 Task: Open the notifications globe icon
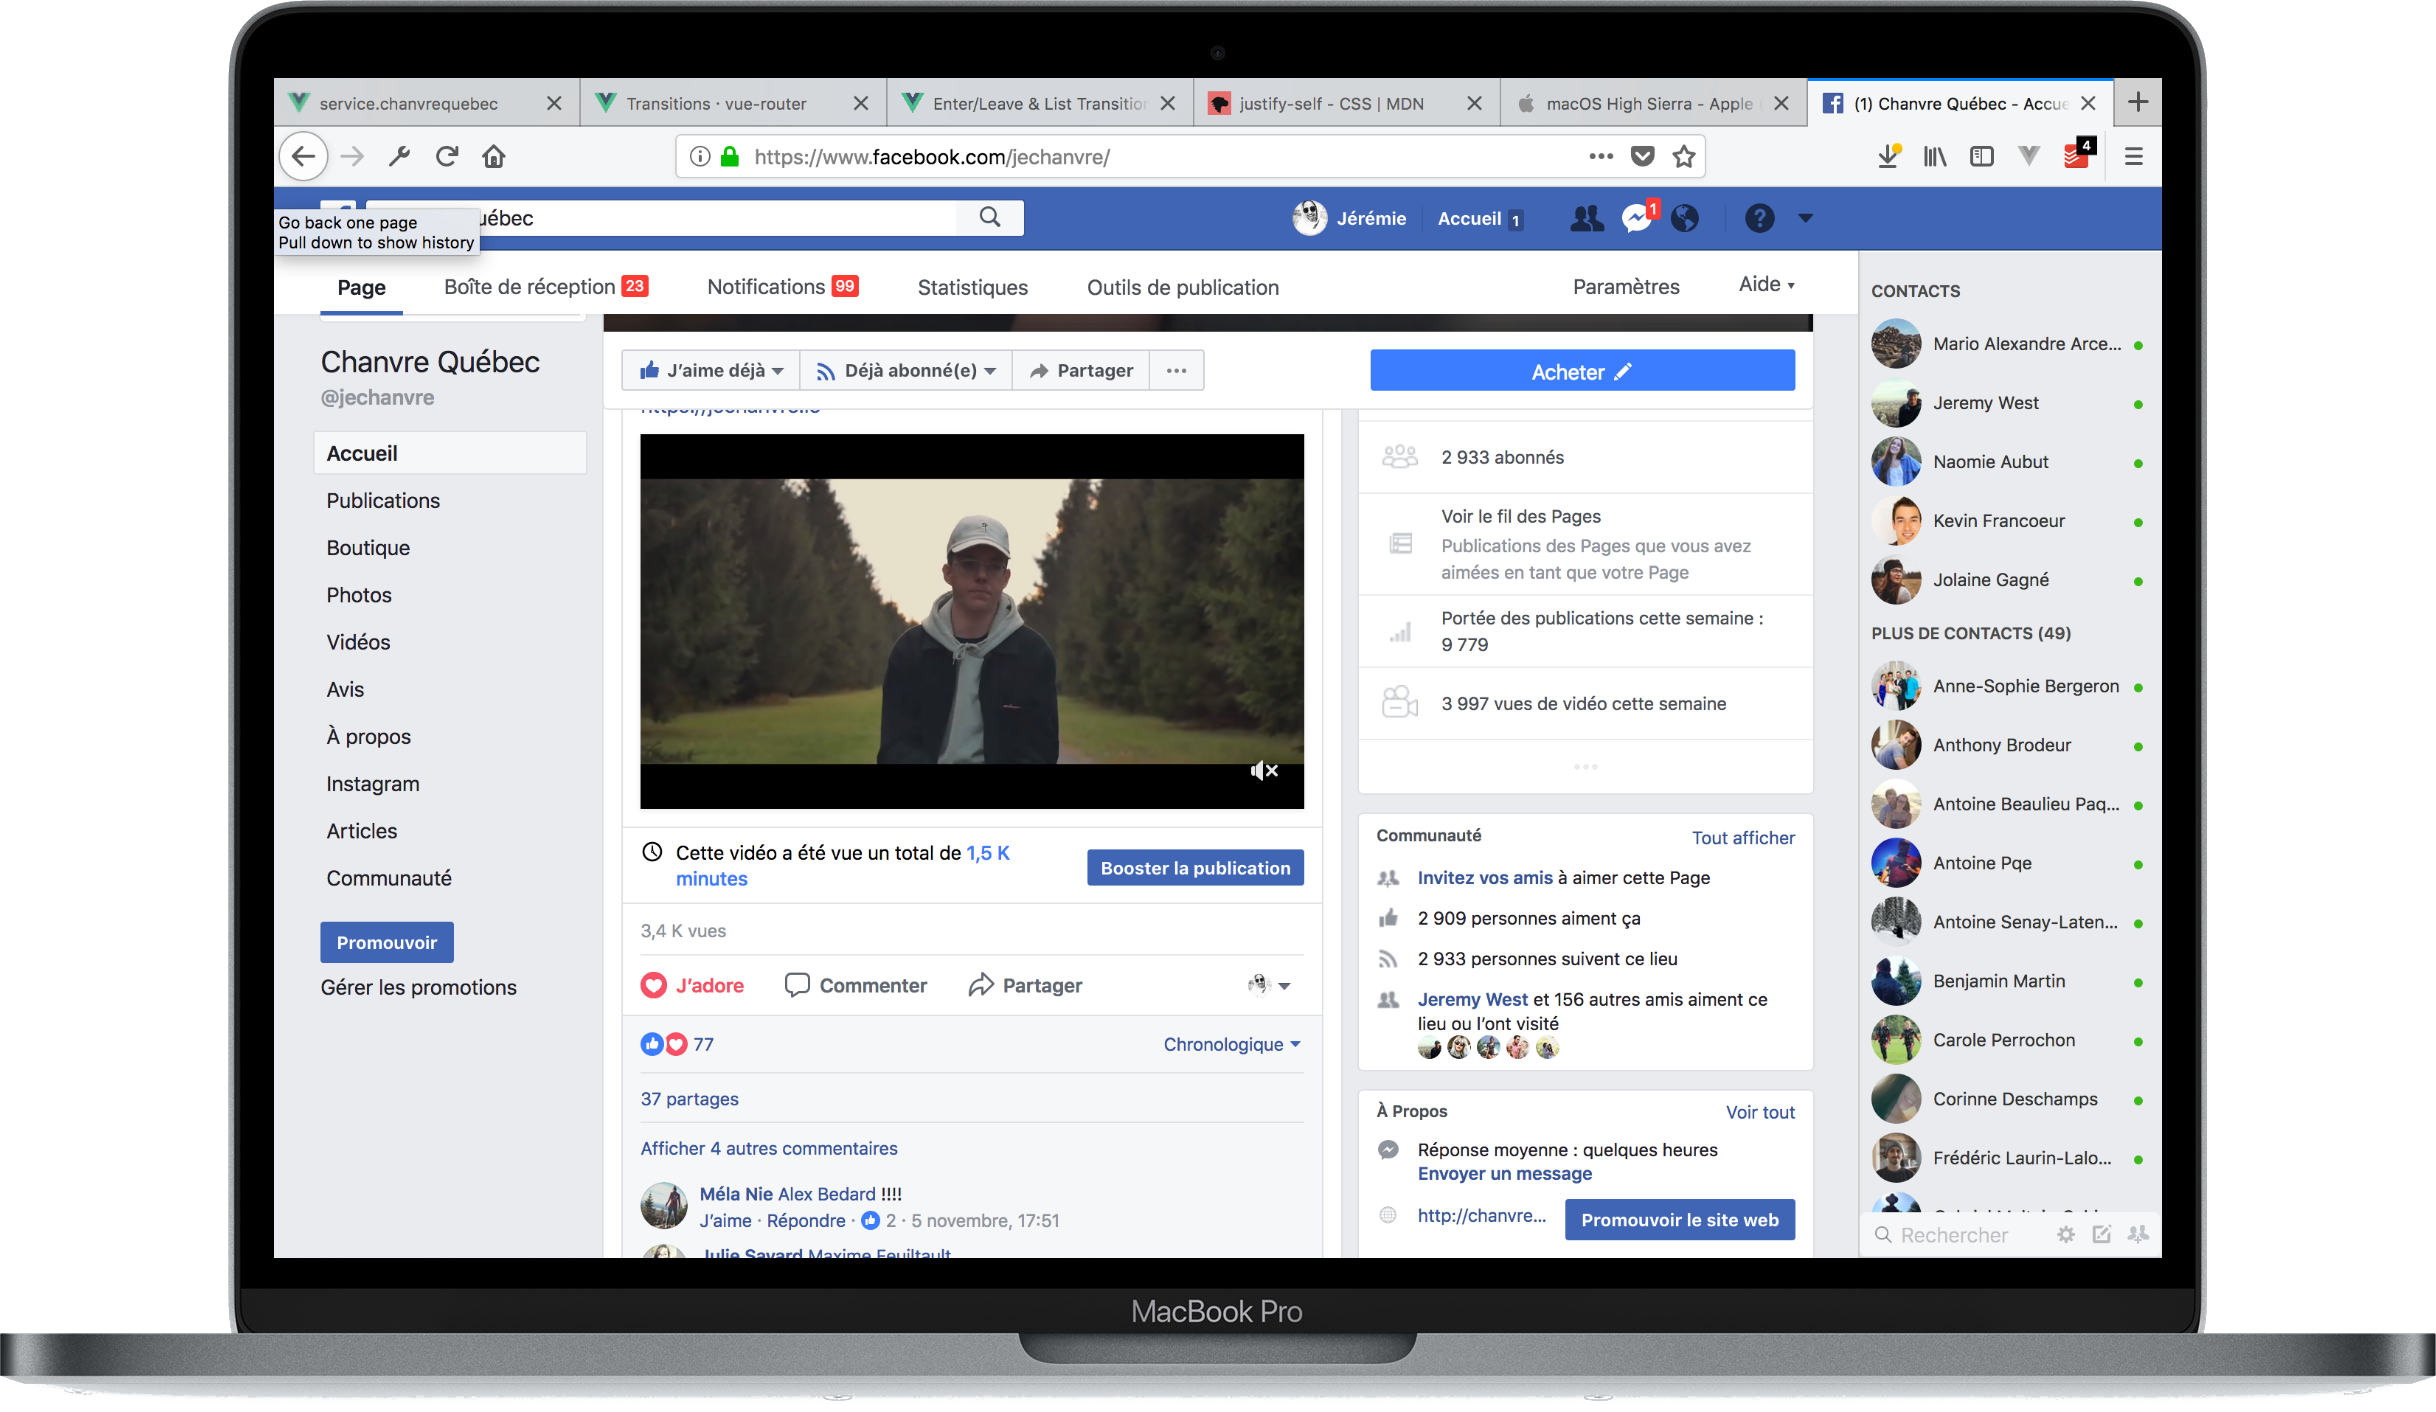(x=1685, y=219)
